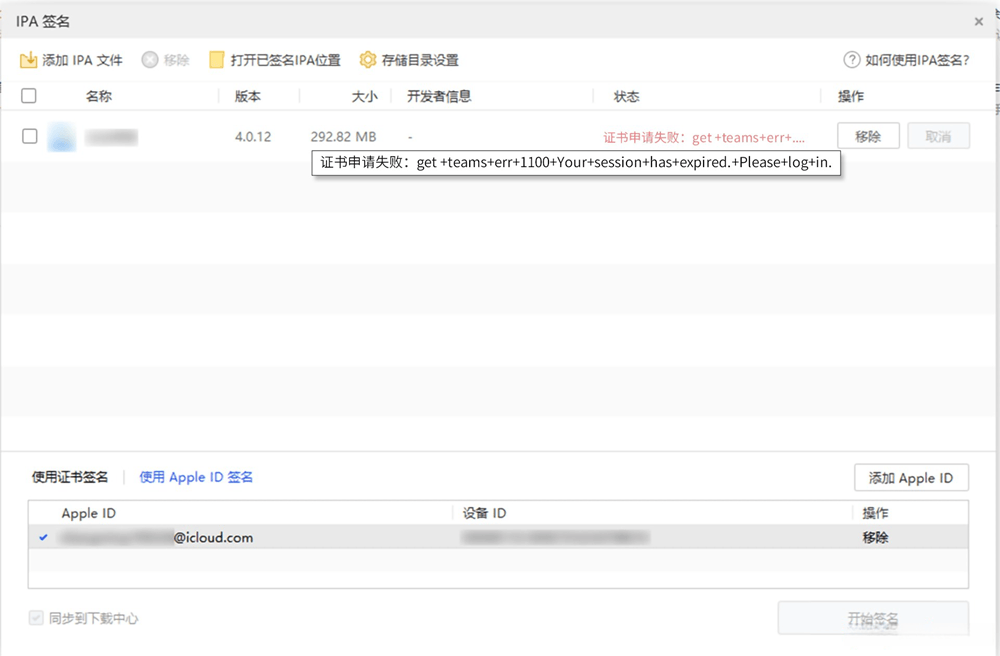Click the app's icon thumbnail in the list

(62, 136)
